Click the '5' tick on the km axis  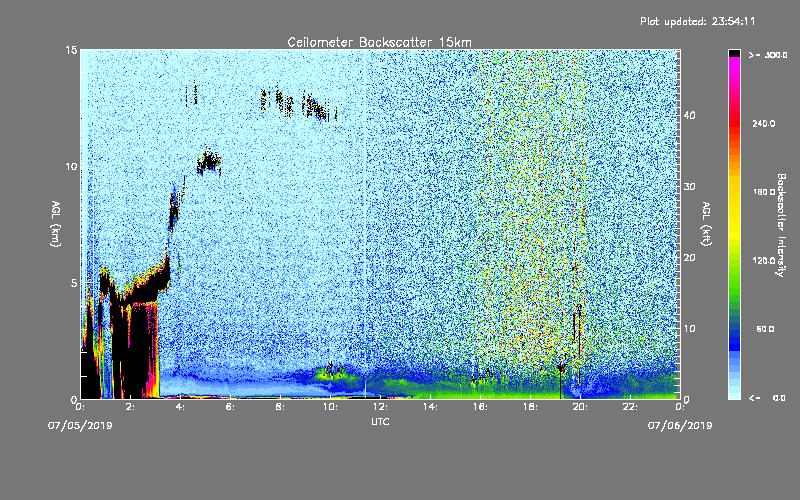[x=74, y=283]
